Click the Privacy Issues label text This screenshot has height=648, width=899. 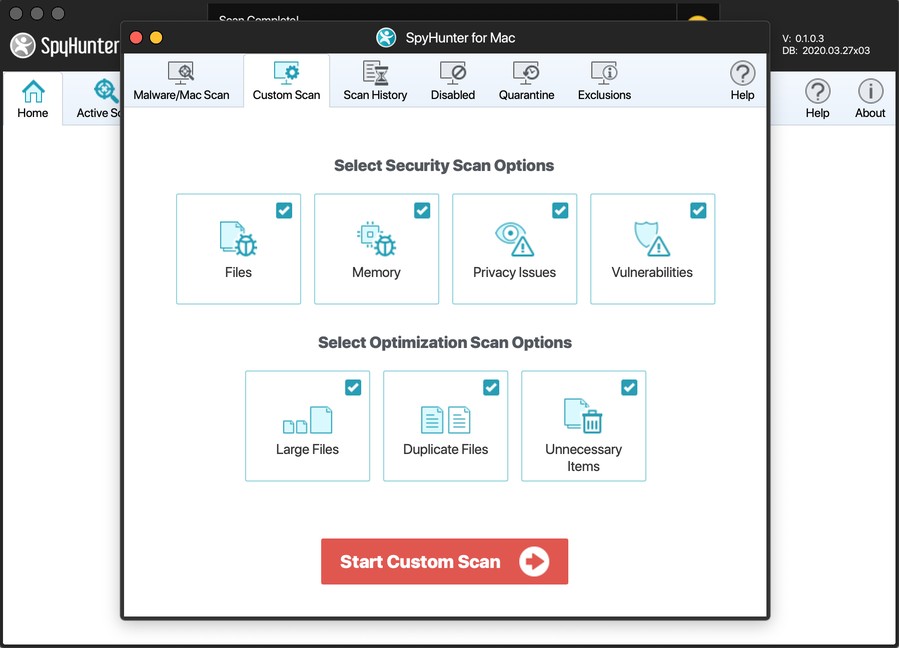point(514,272)
